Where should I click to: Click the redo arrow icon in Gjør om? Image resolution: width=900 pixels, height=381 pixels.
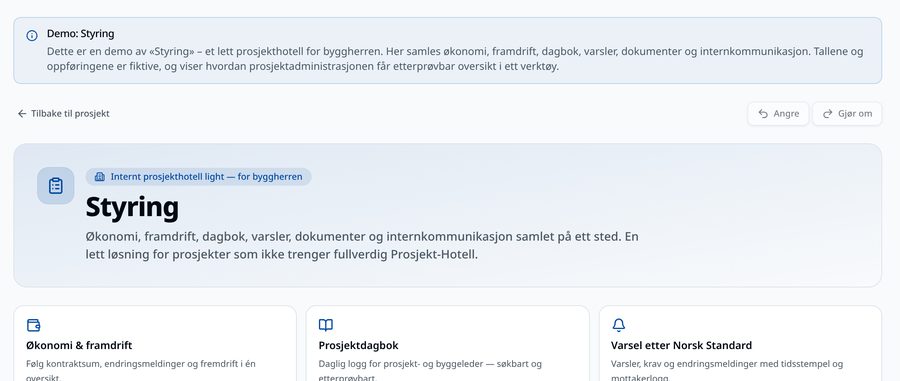[827, 114]
